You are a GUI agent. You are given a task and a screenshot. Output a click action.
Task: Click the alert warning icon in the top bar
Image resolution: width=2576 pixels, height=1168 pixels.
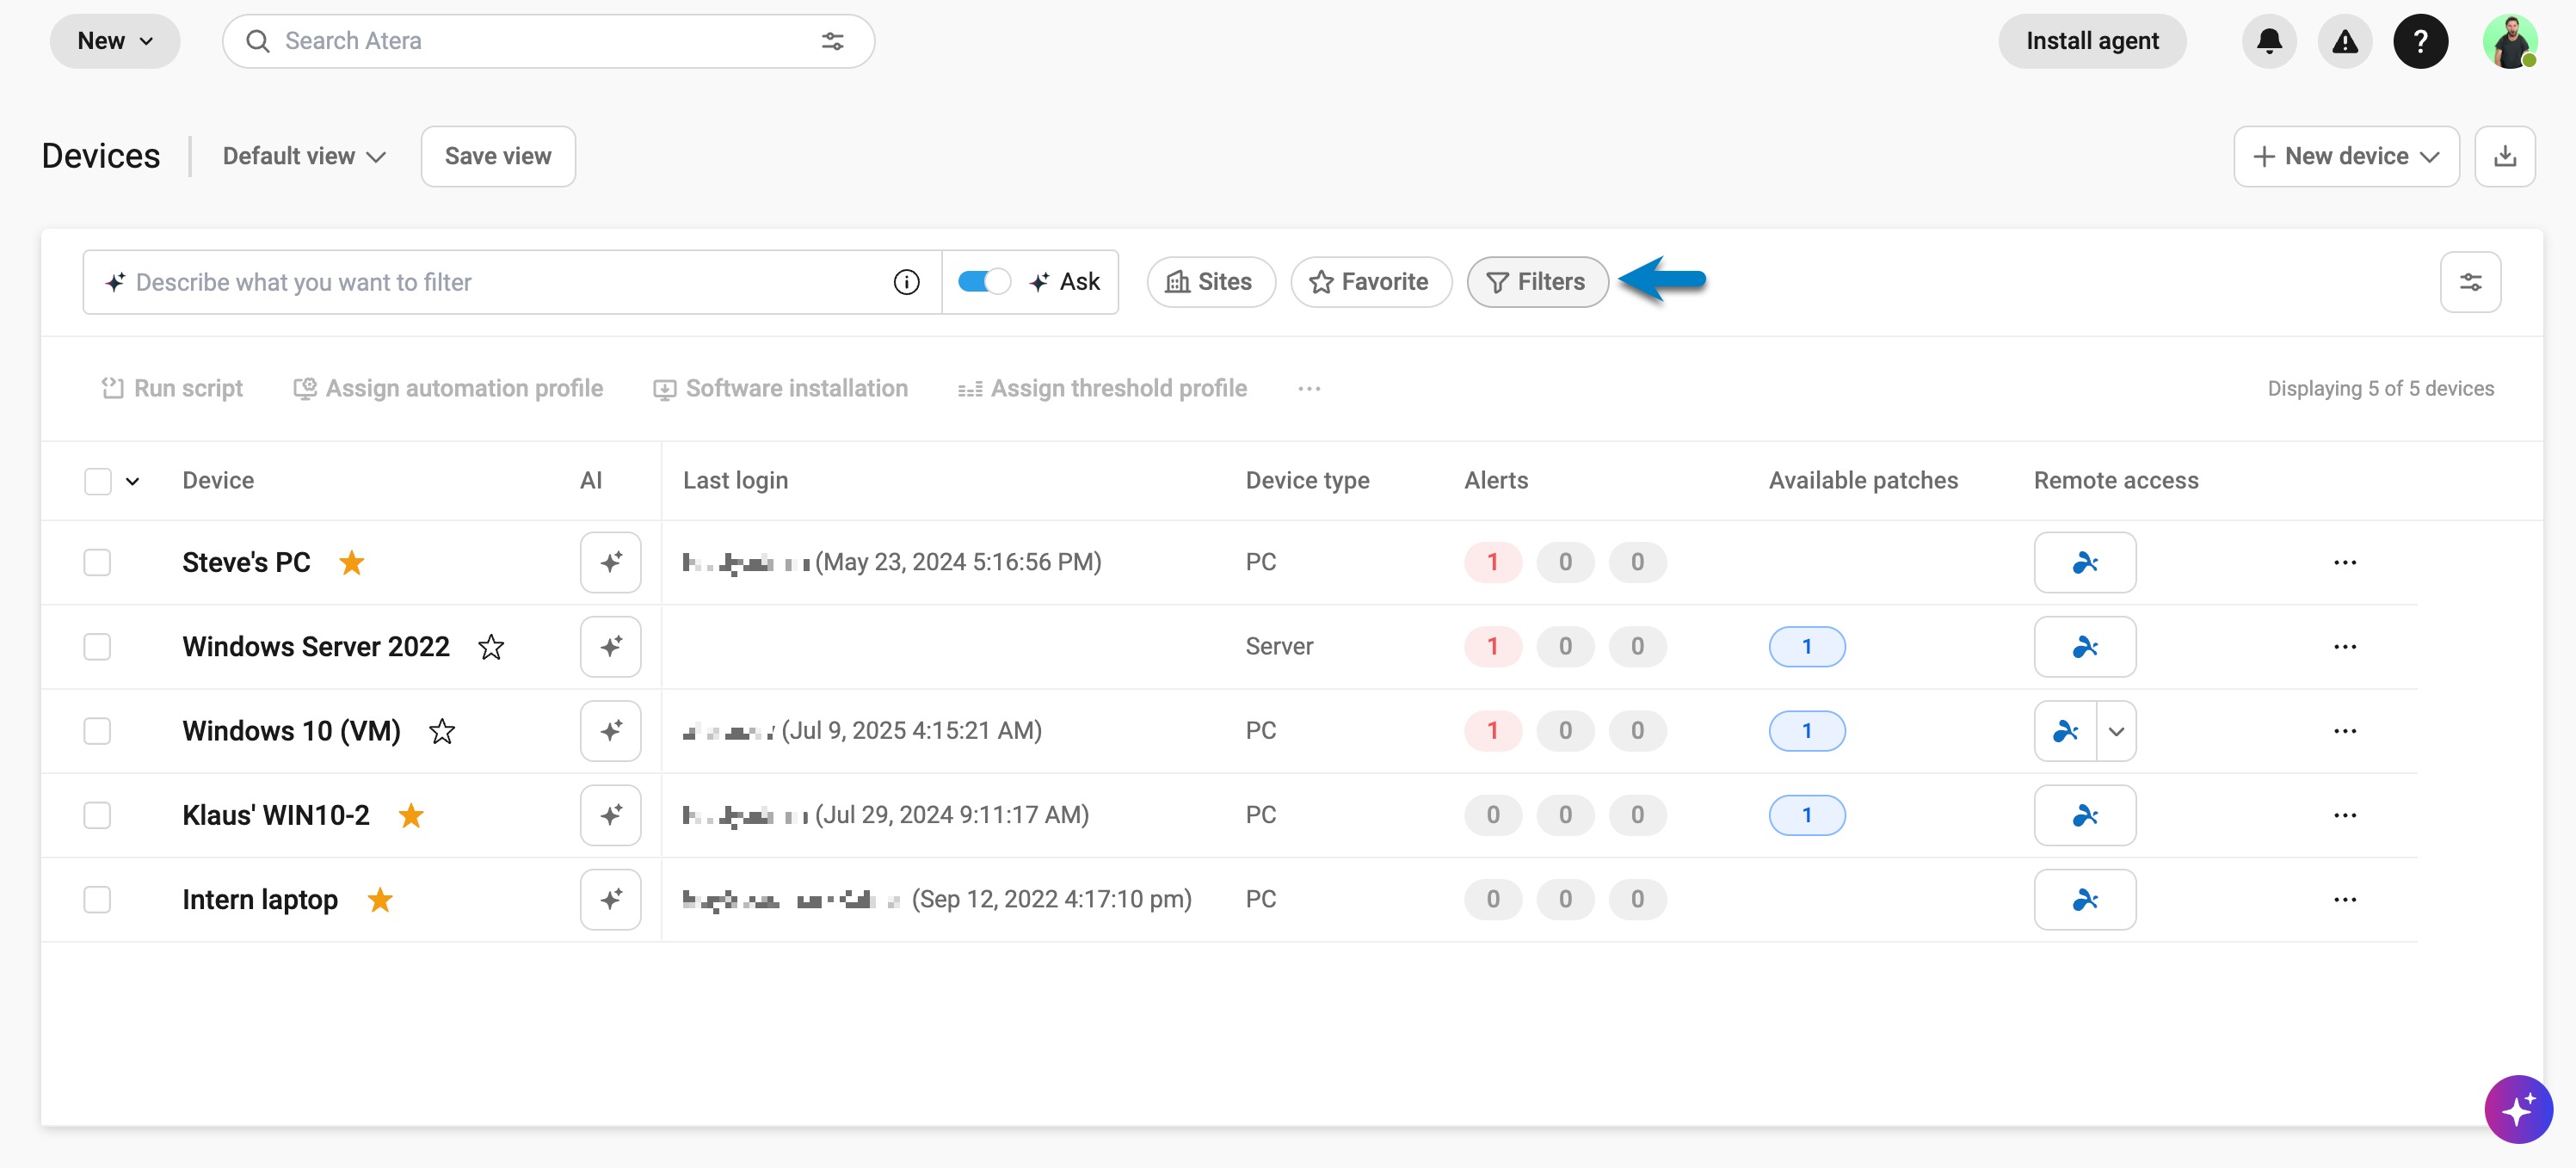click(2345, 41)
